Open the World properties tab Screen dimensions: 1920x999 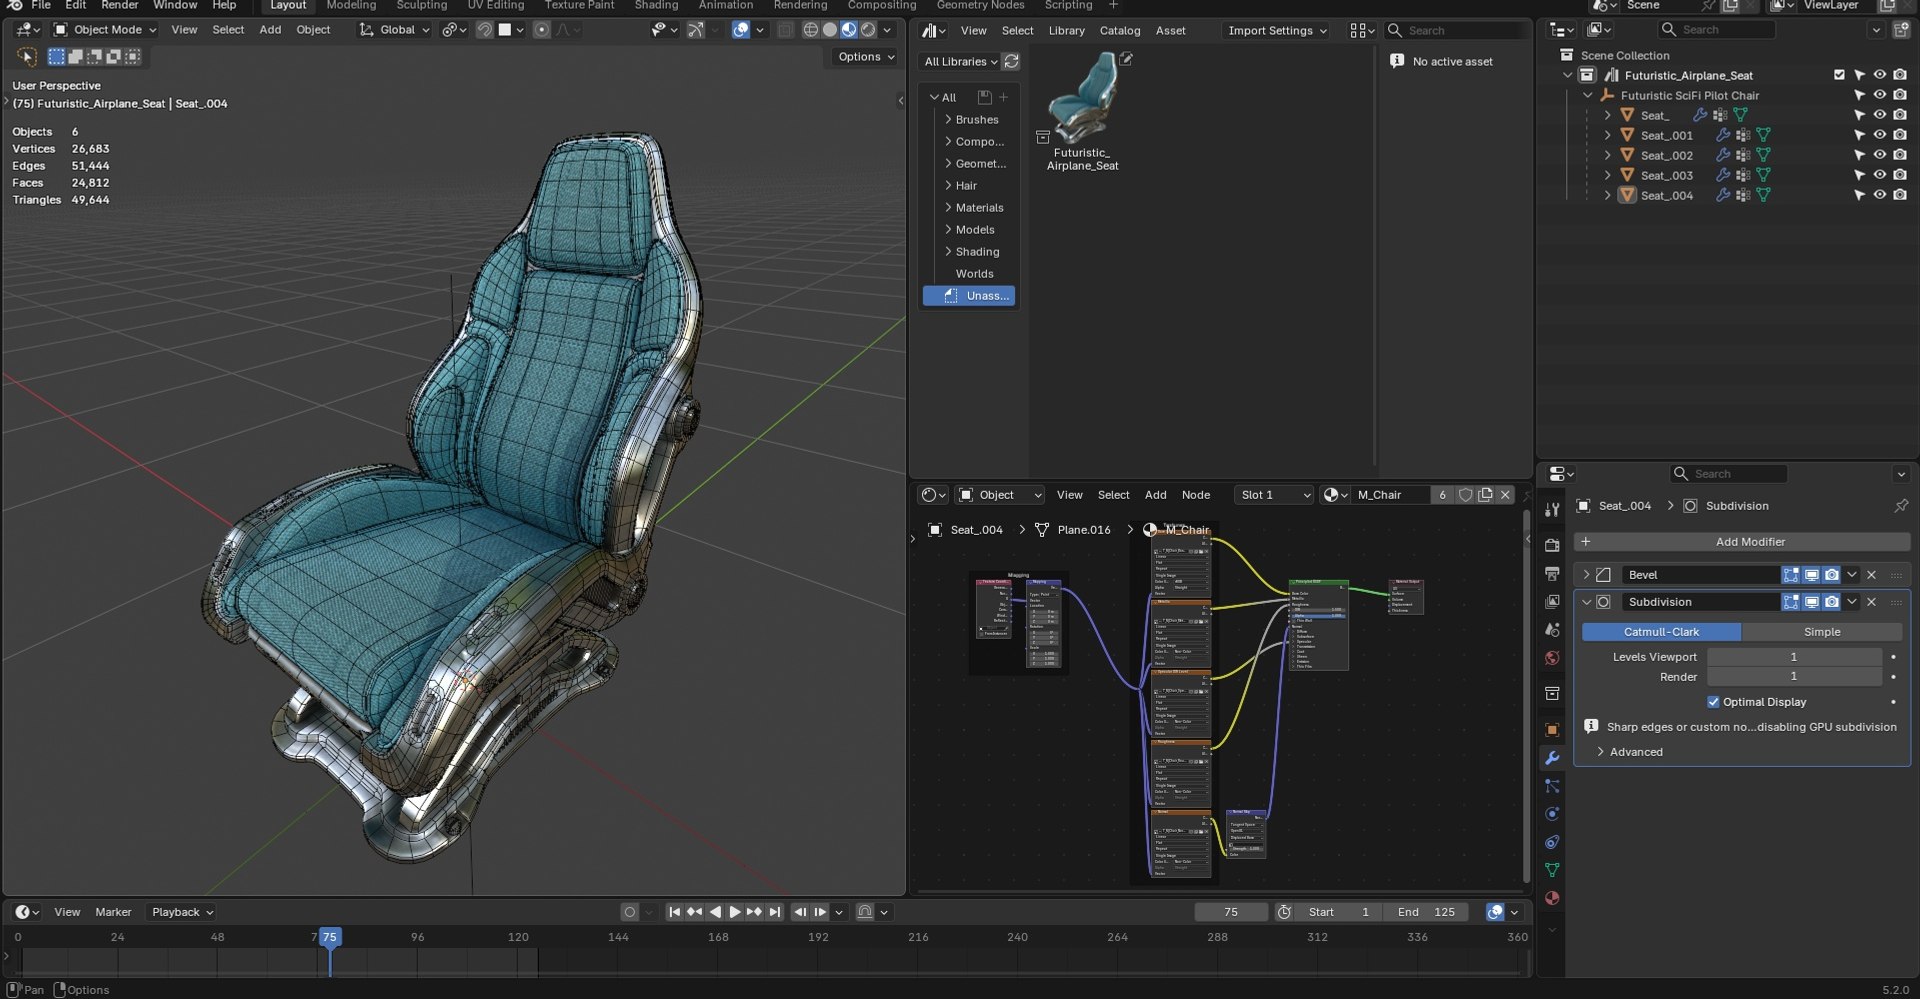click(x=1552, y=657)
